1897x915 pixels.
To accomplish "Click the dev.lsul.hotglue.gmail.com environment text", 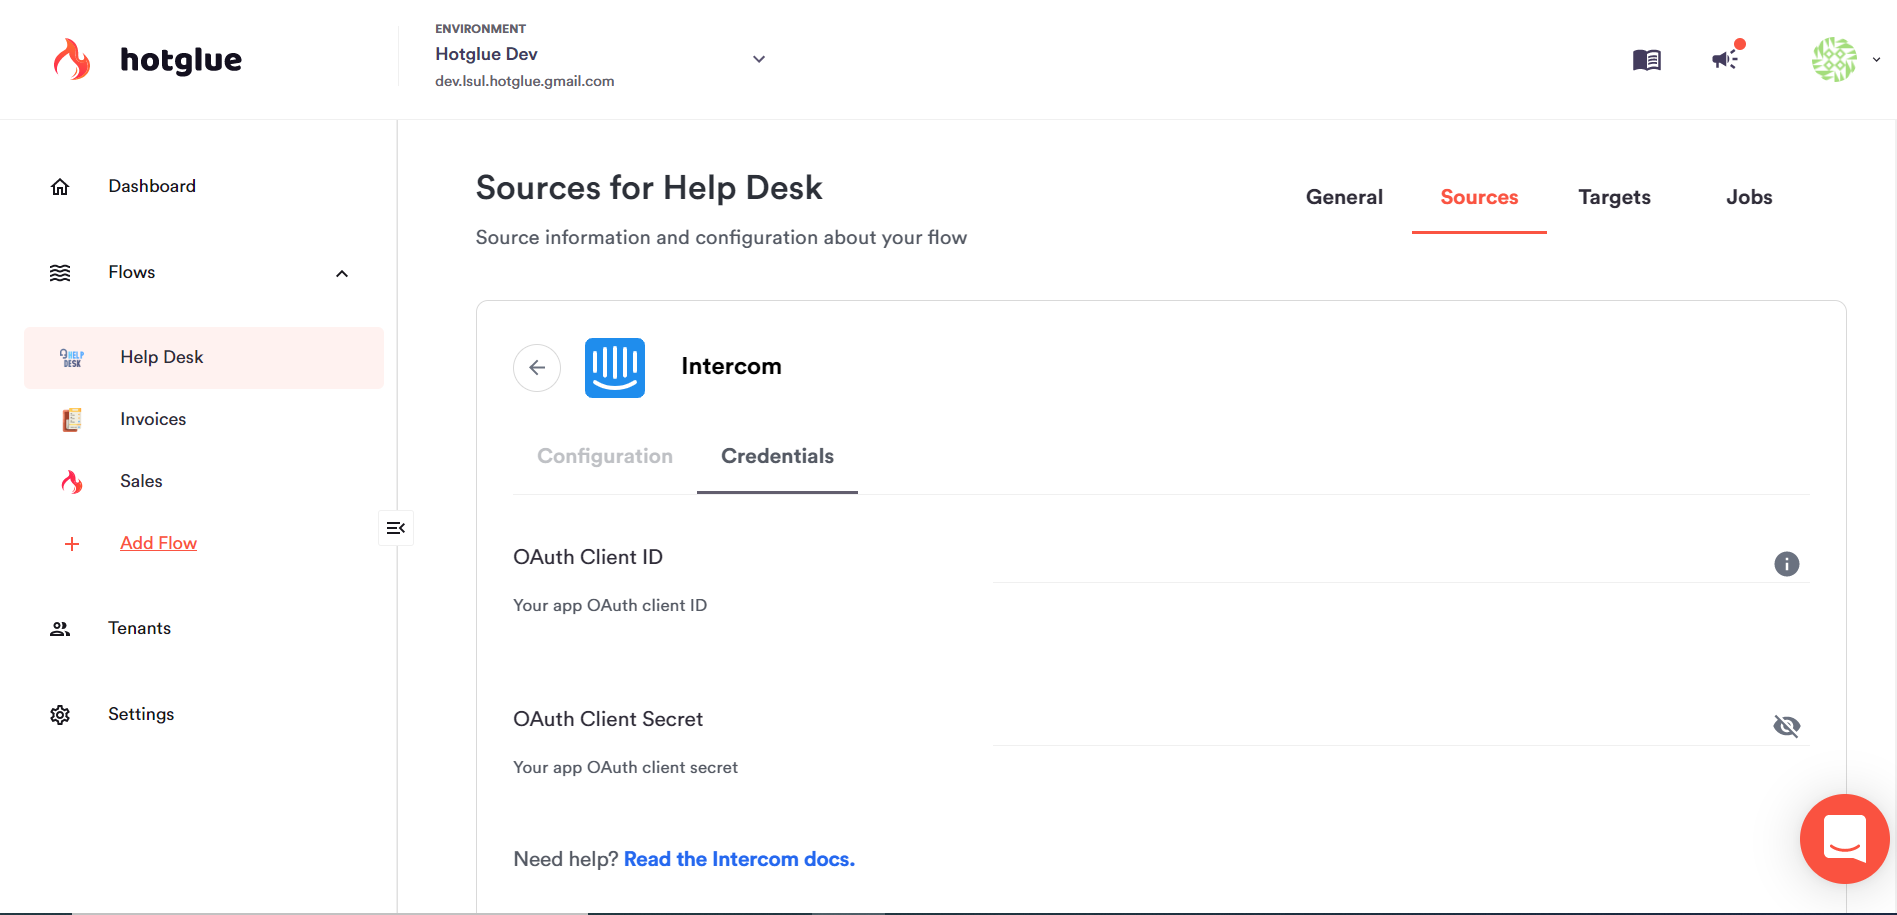I will [x=524, y=81].
